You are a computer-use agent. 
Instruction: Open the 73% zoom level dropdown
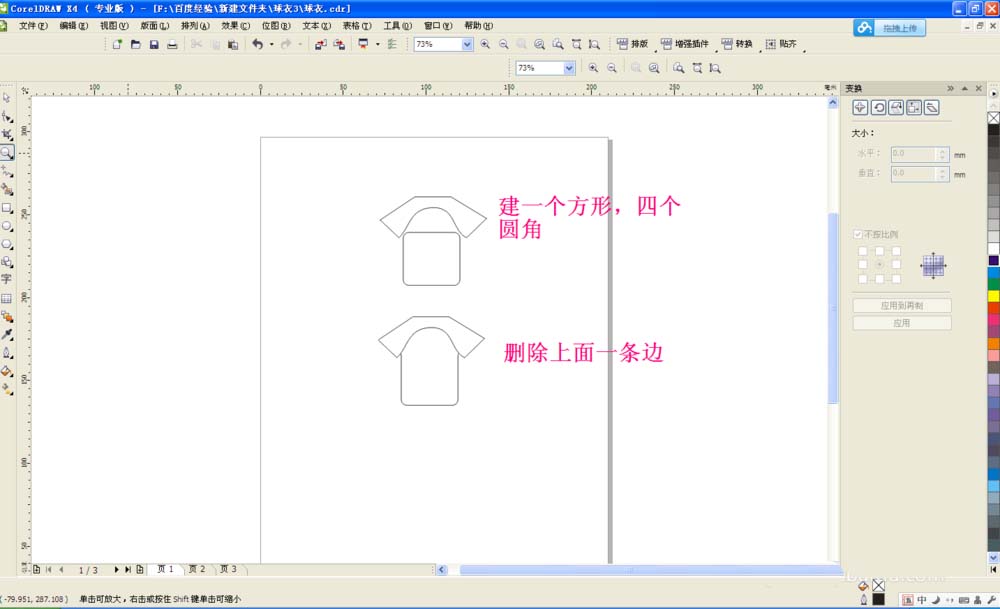[466, 44]
